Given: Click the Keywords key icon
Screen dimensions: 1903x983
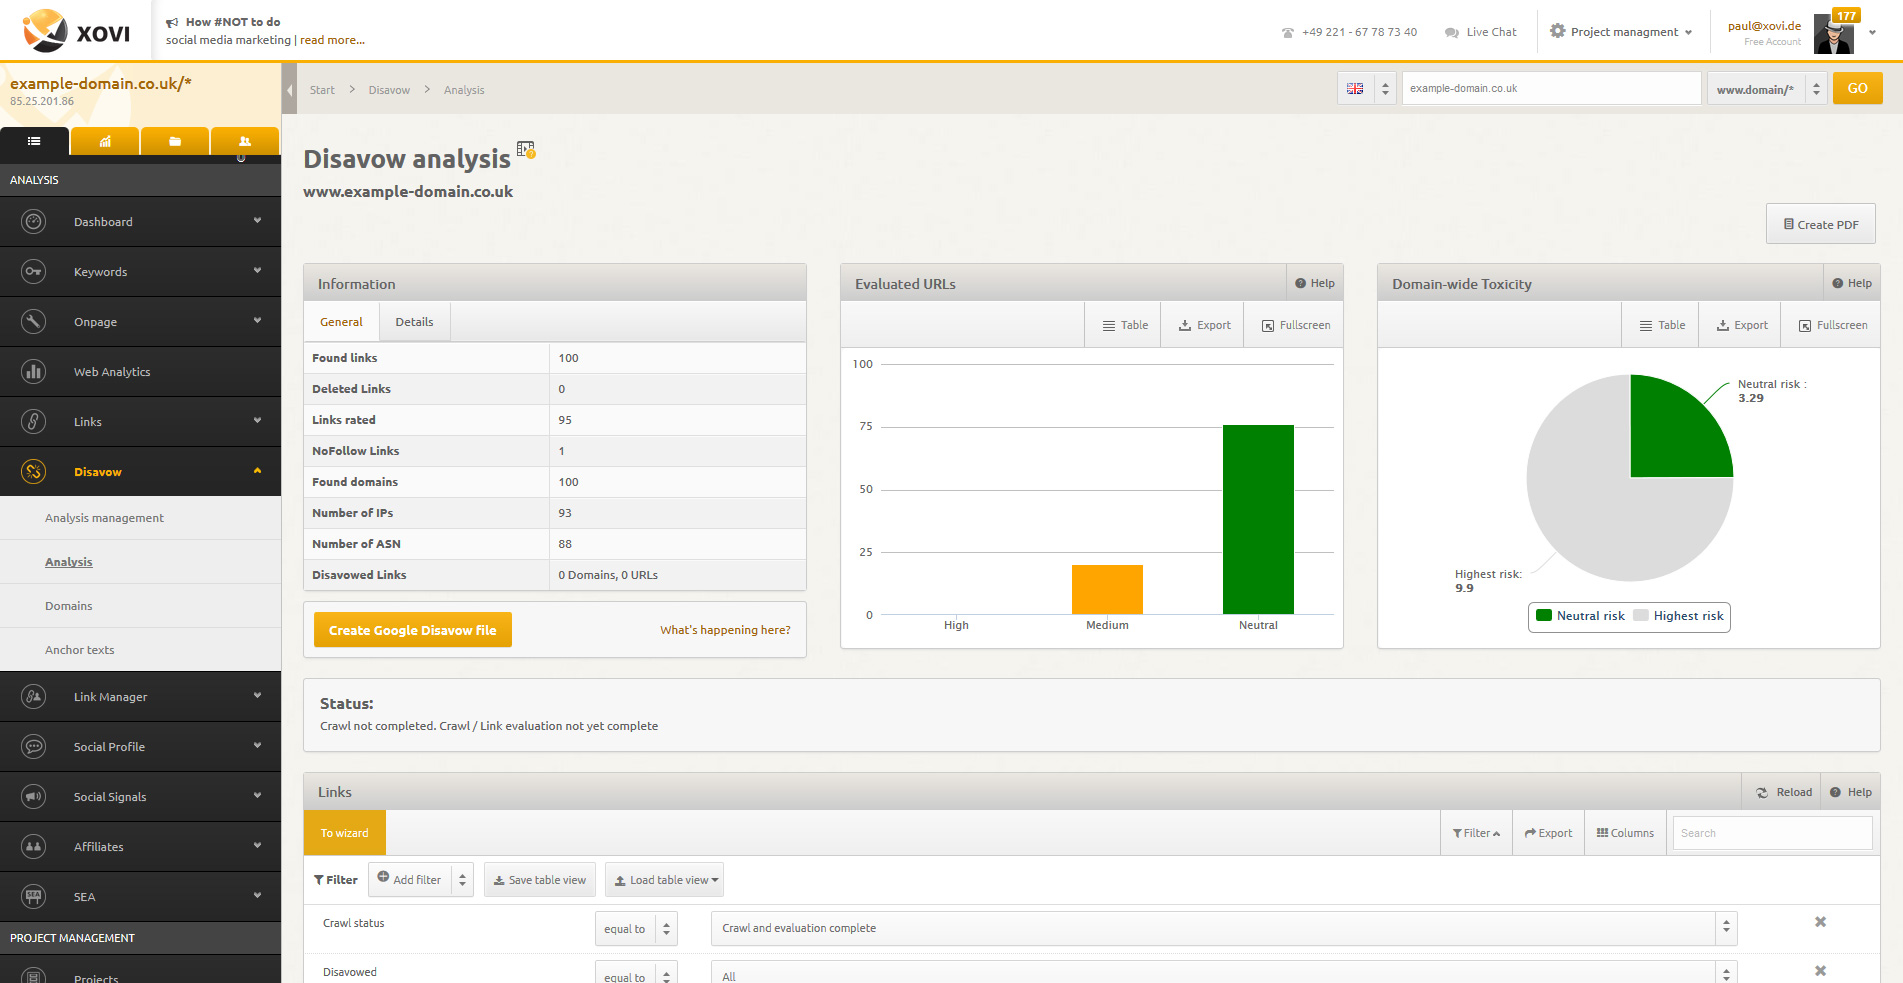Looking at the screenshot, I should tap(34, 272).
